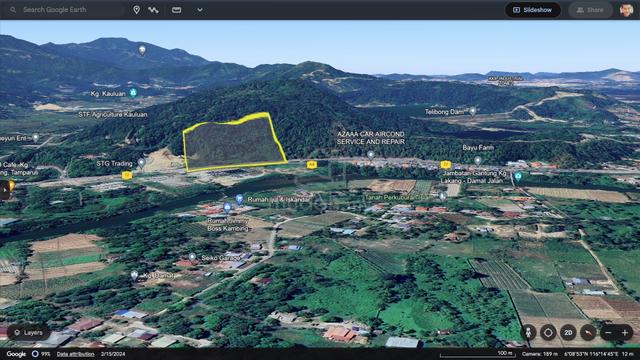
Task: Click the Rumah Sewa Boss Kambing pin
Action: pyautogui.click(x=227, y=207)
